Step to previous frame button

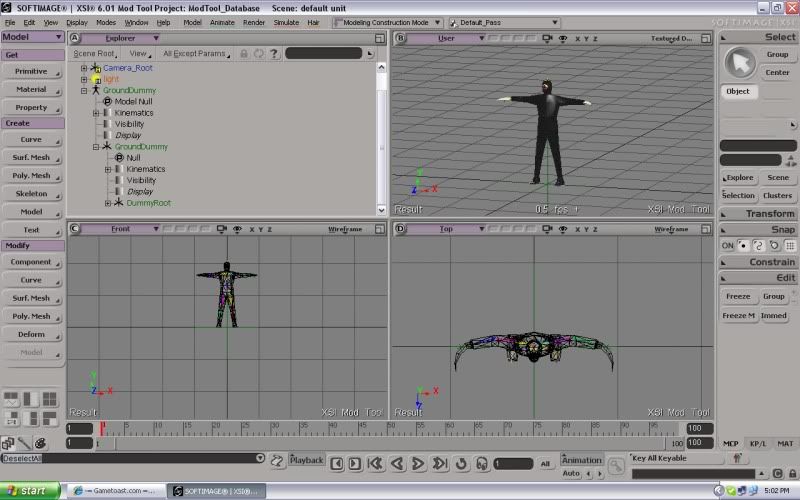(x=337, y=463)
